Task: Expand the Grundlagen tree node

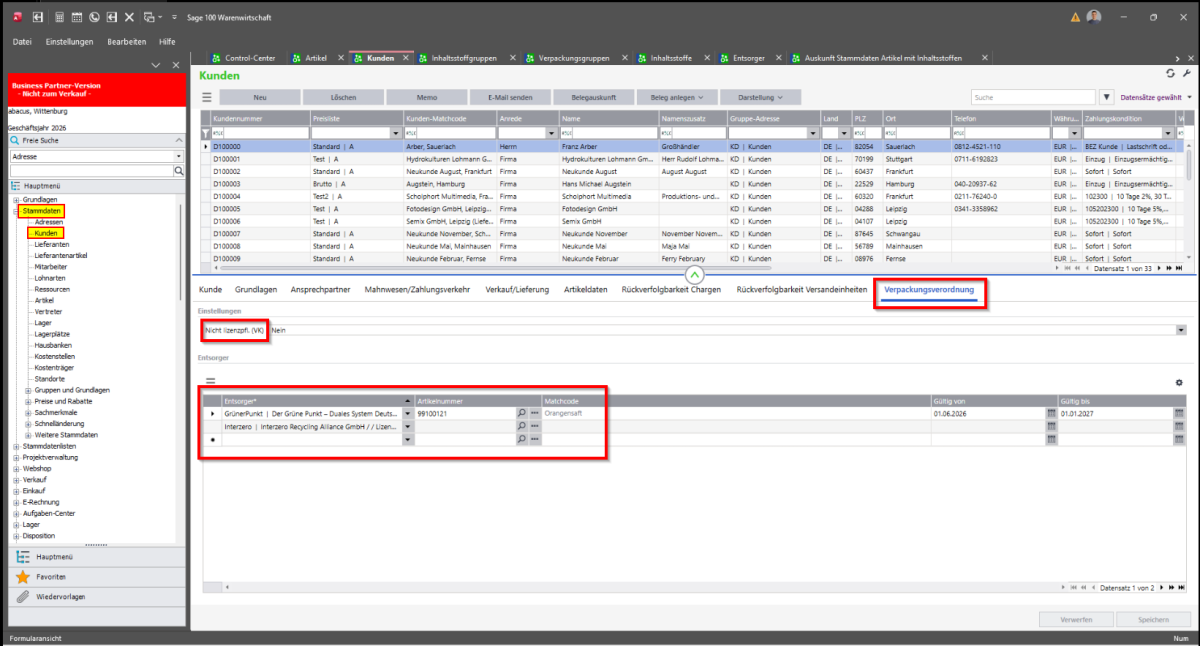Action: (x=16, y=201)
